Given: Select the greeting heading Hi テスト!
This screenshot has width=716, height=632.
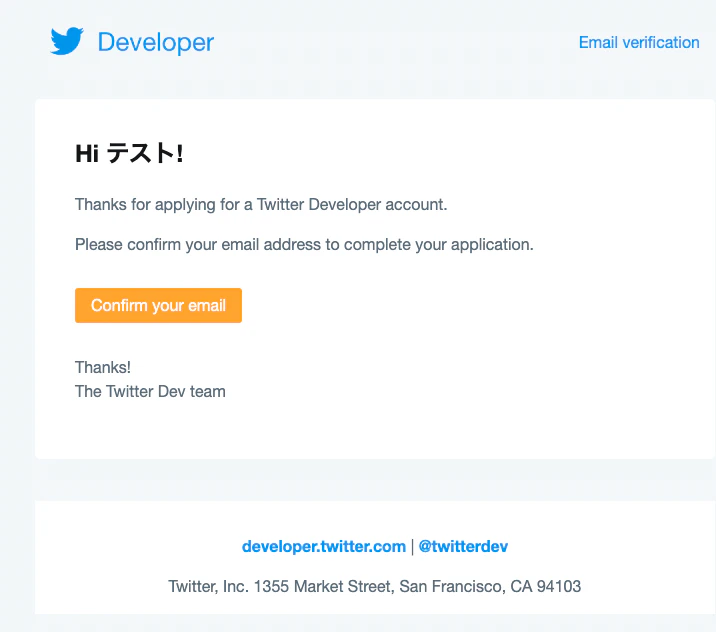Looking at the screenshot, I should [x=129, y=153].
